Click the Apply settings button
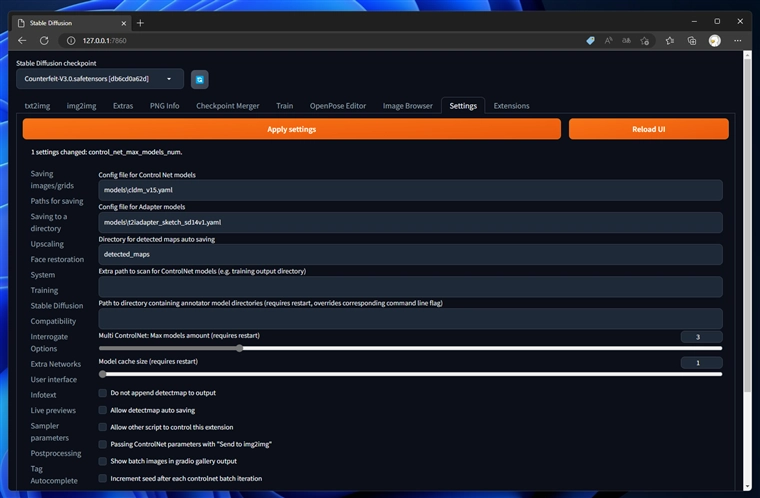This screenshot has width=760, height=498. click(292, 129)
